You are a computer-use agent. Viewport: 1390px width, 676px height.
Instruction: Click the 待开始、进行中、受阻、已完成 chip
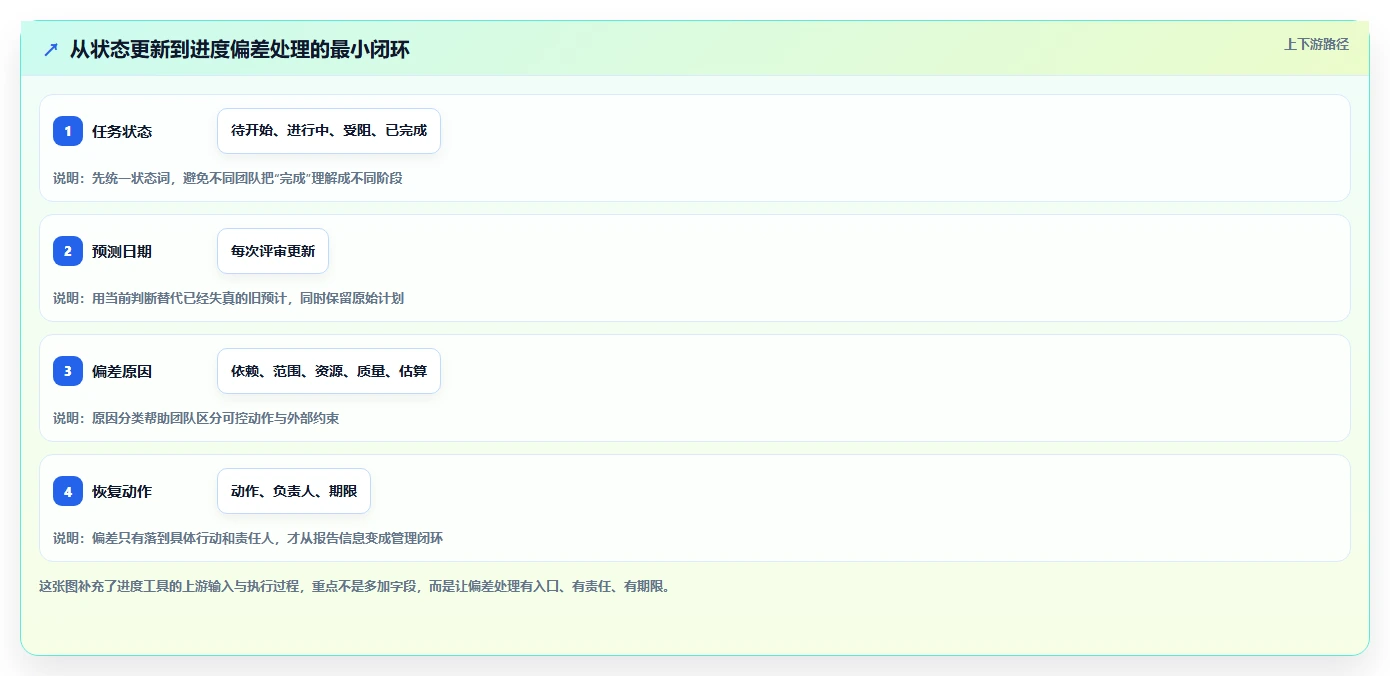pos(329,131)
